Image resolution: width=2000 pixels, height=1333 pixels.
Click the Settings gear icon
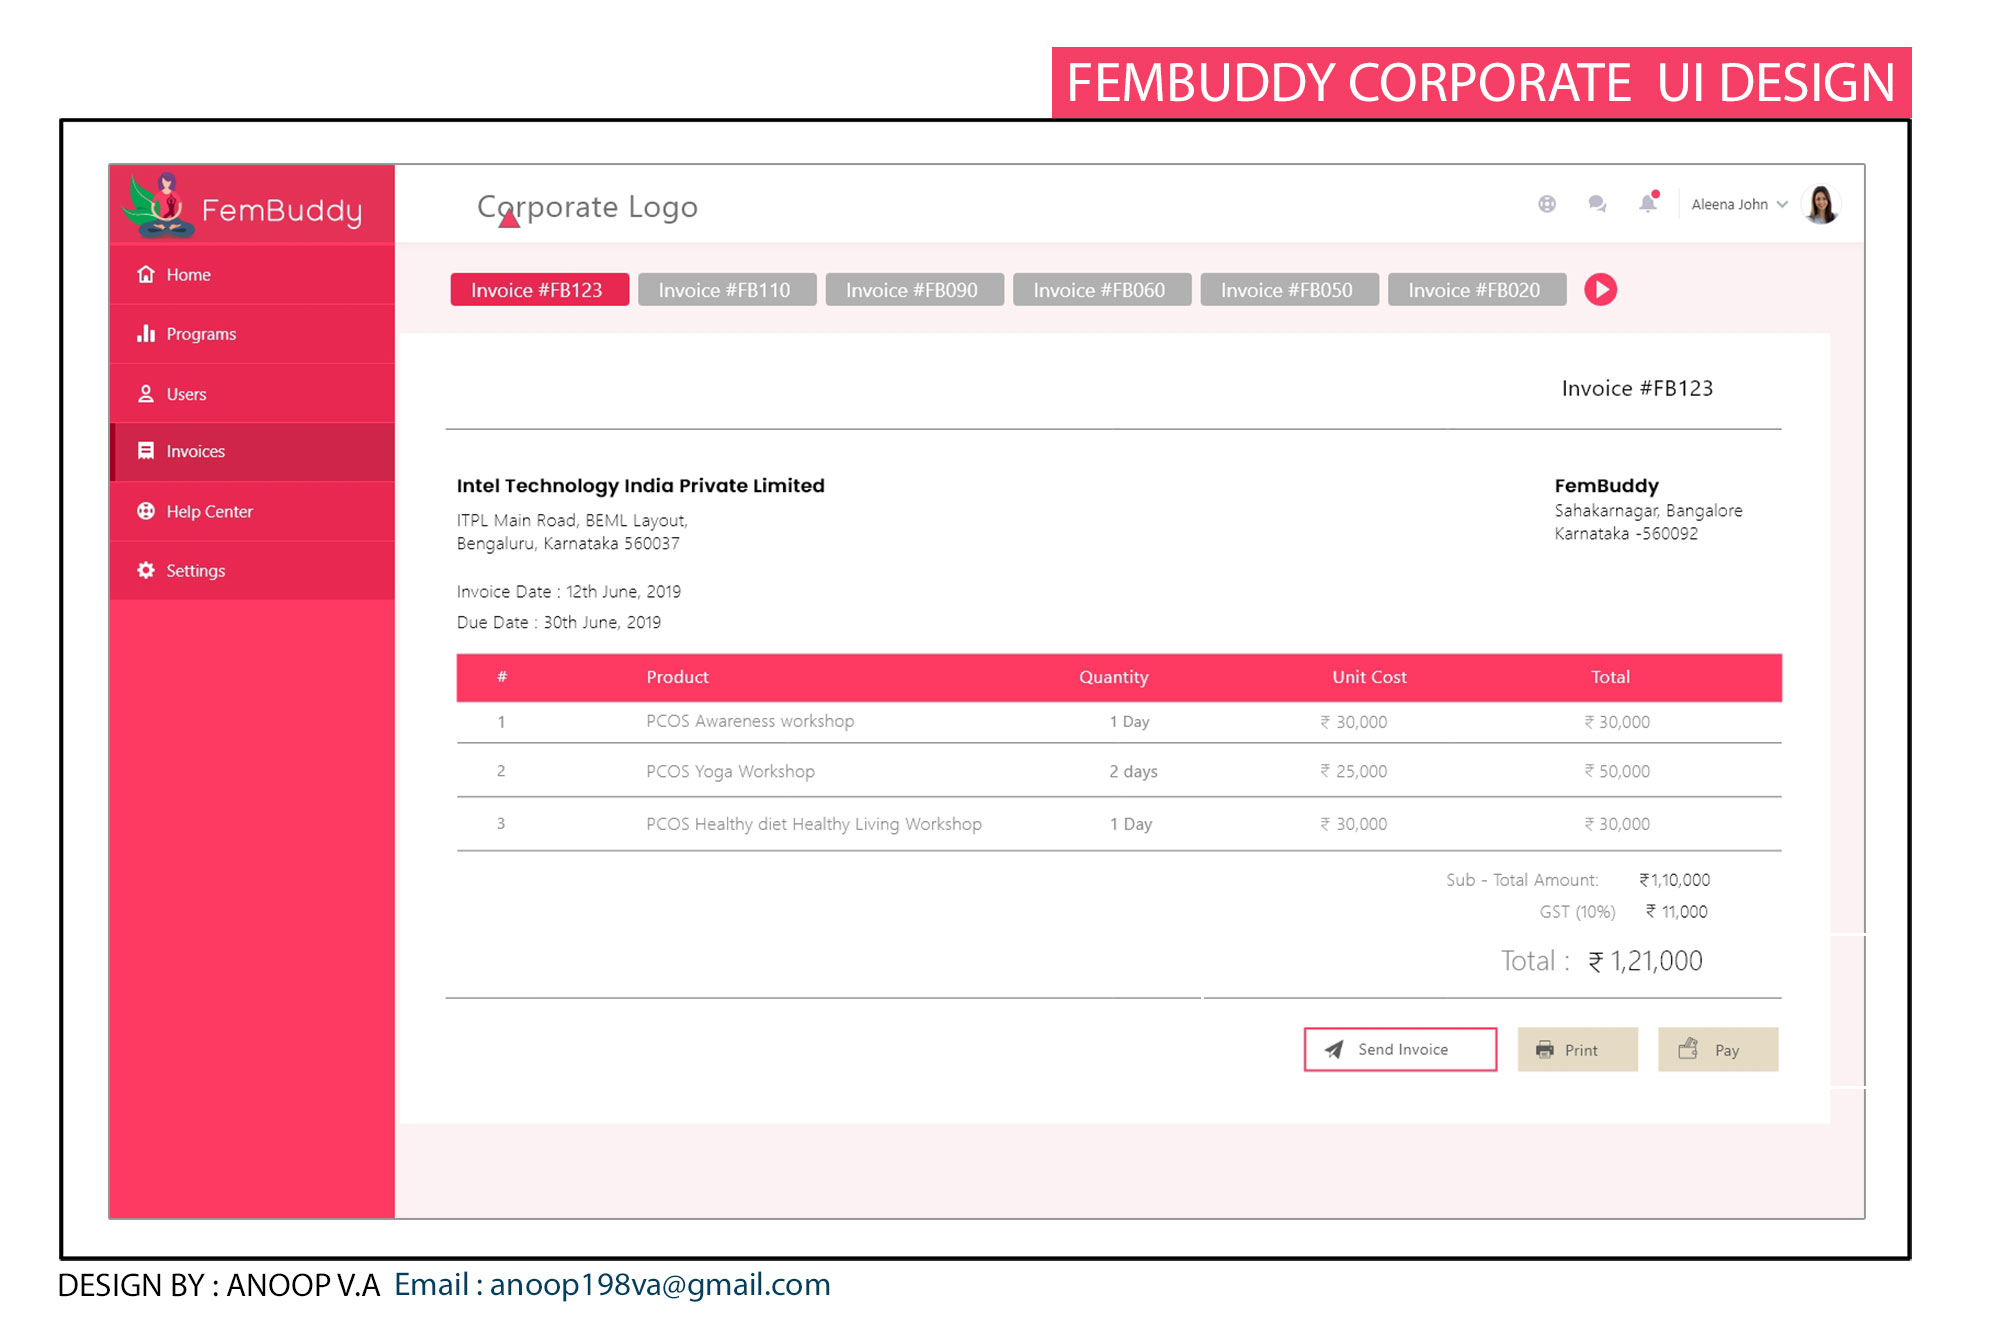(x=146, y=570)
